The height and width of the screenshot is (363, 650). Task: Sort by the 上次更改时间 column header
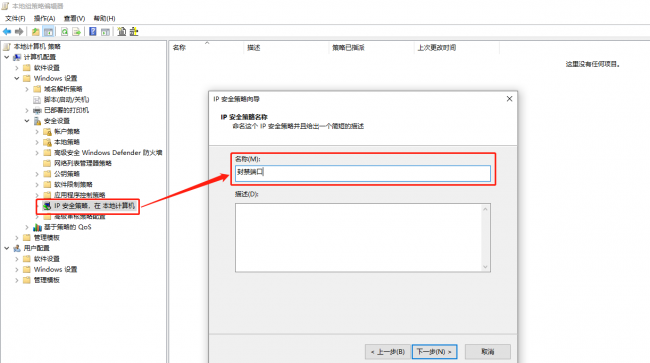[x=457, y=48]
